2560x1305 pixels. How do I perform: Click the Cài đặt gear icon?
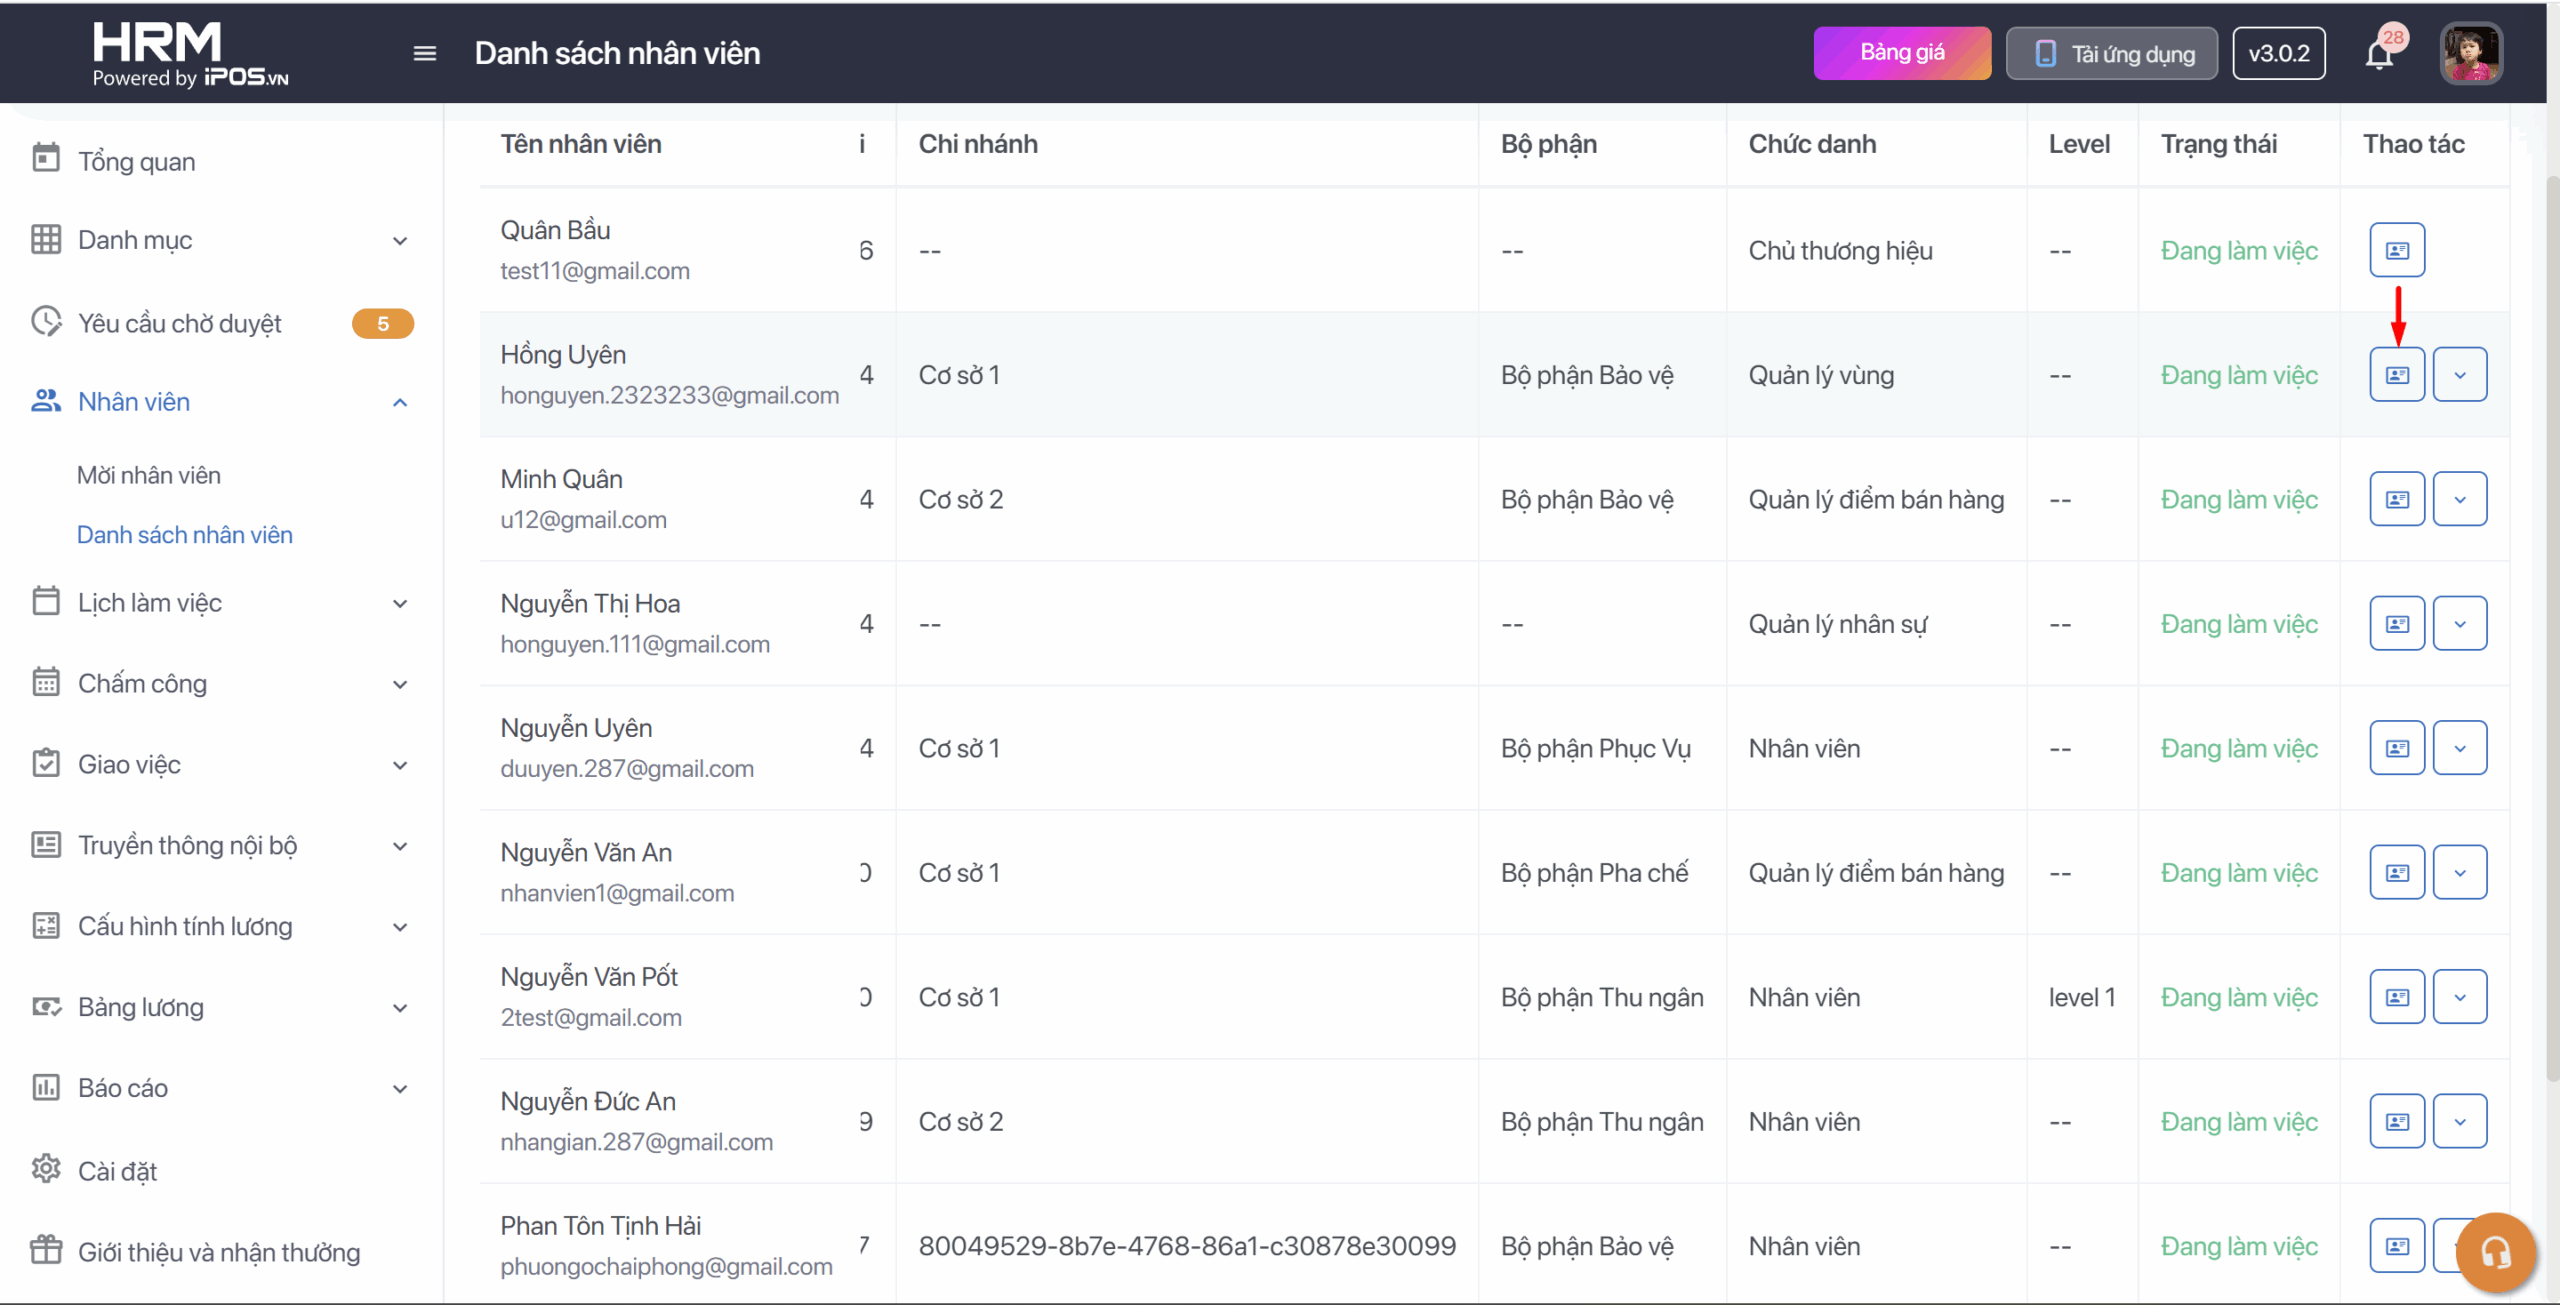click(46, 1169)
